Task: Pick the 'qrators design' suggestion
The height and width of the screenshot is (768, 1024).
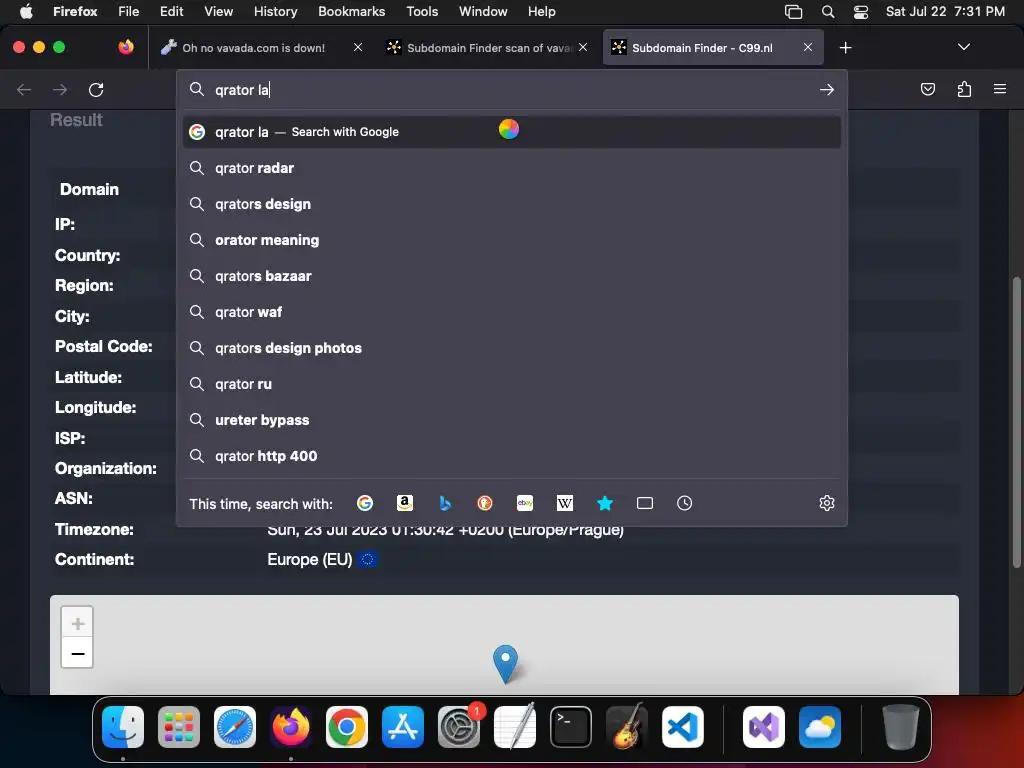Action: point(511,204)
